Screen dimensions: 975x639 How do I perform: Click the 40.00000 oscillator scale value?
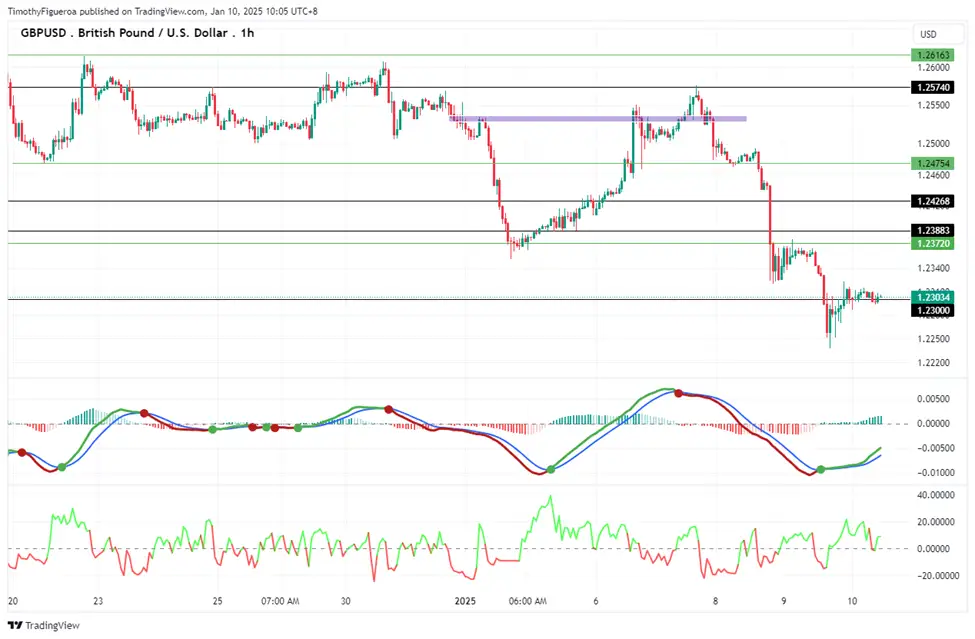[x=936, y=495]
